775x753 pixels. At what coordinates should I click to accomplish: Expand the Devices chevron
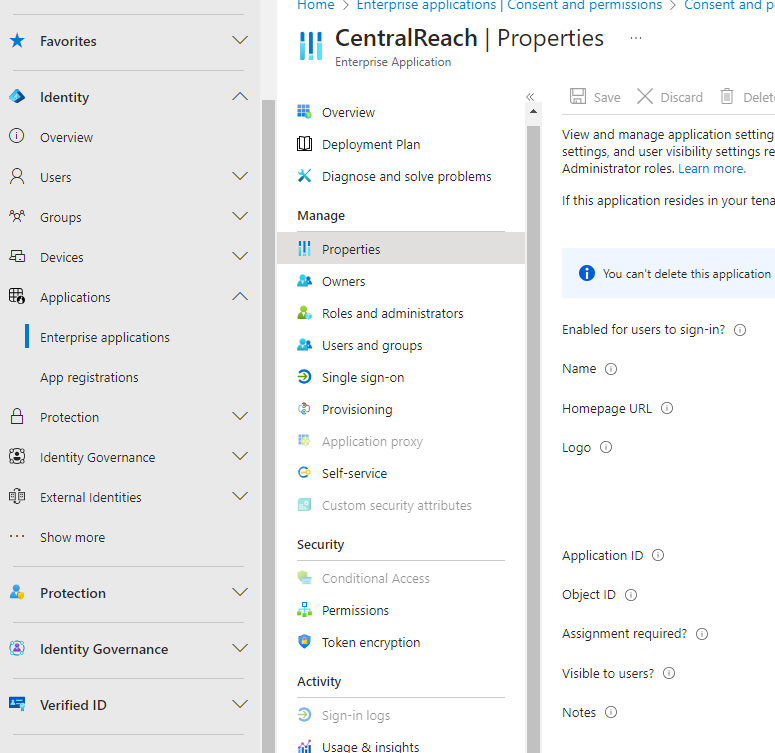240,256
